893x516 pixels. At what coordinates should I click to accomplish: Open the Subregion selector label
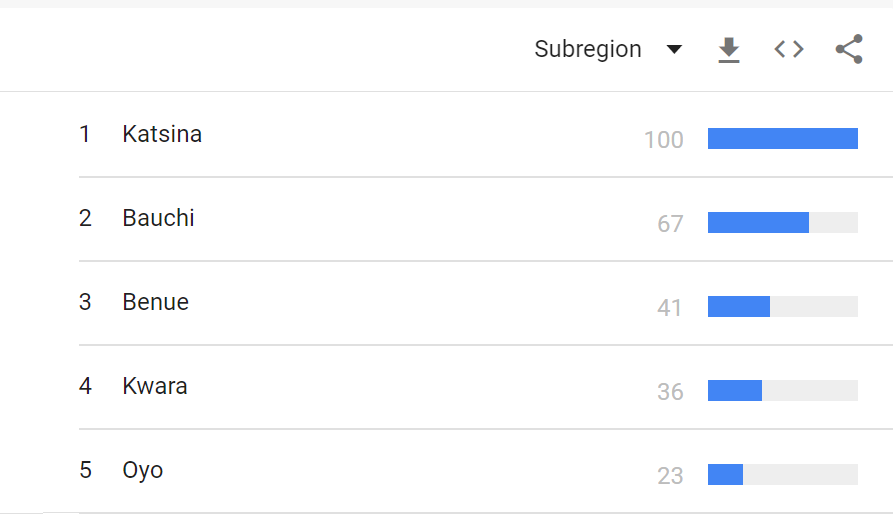(588, 49)
